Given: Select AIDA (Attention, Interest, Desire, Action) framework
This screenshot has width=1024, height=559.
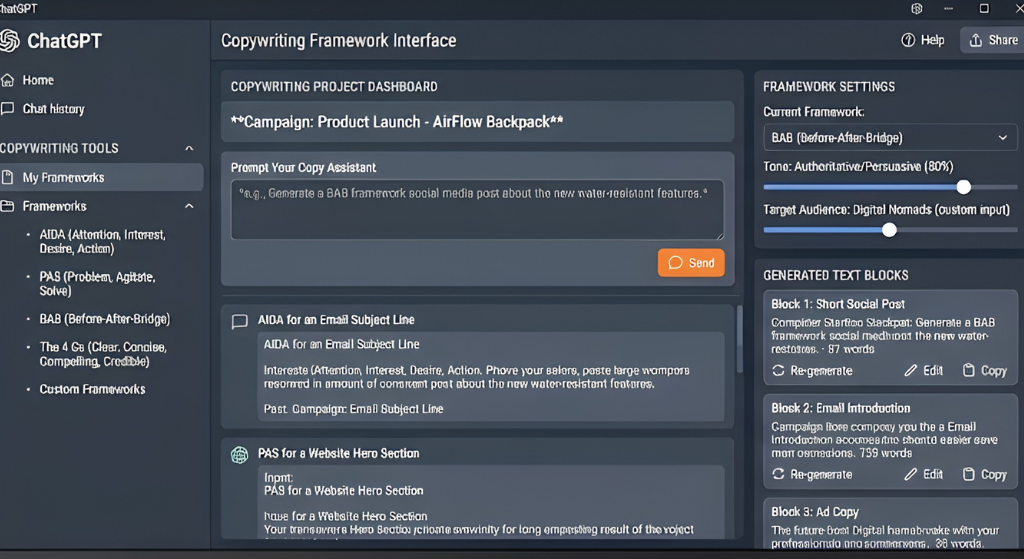Looking at the screenshot, I should click(x=103, y=242).
